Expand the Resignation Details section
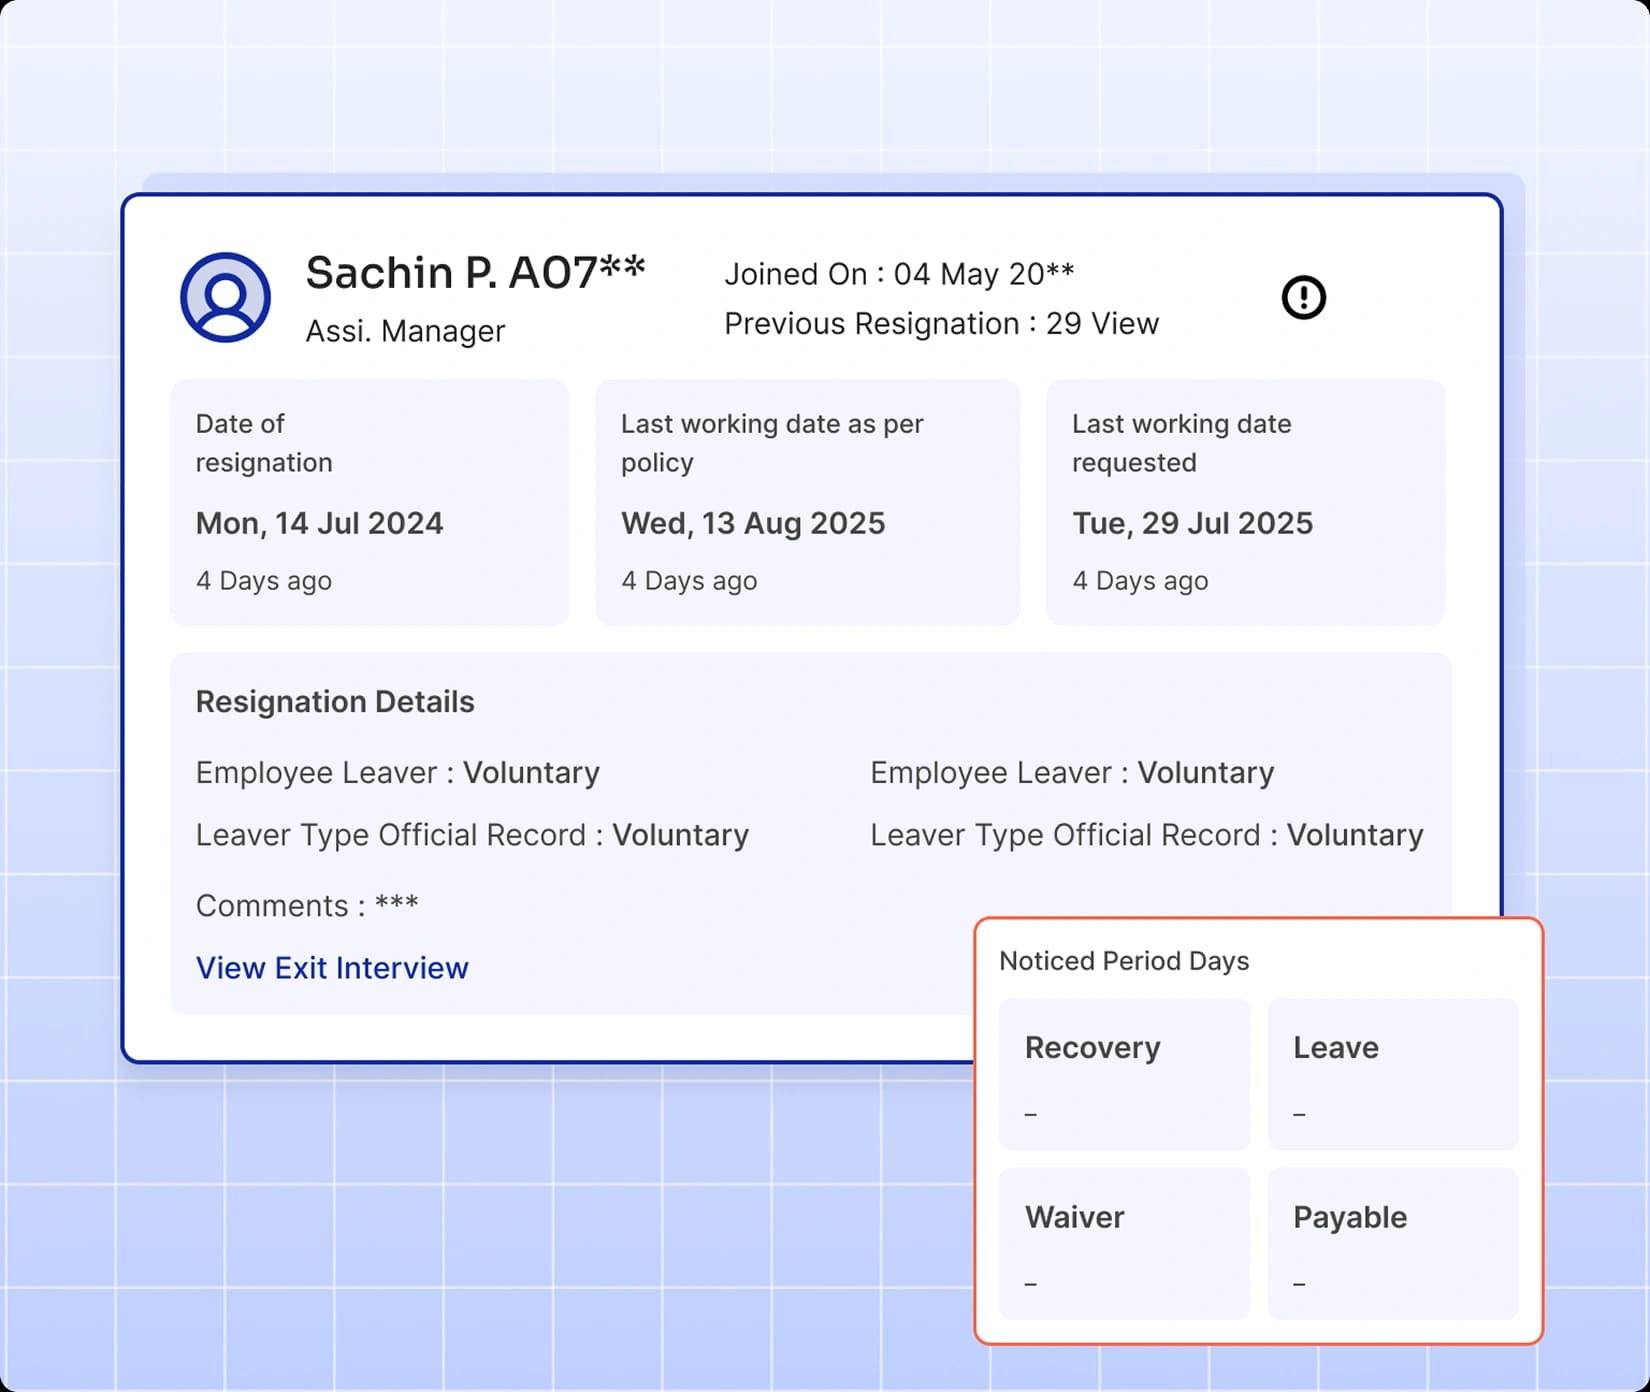This screenshot has width=1650, height=1392. point(334,701)
